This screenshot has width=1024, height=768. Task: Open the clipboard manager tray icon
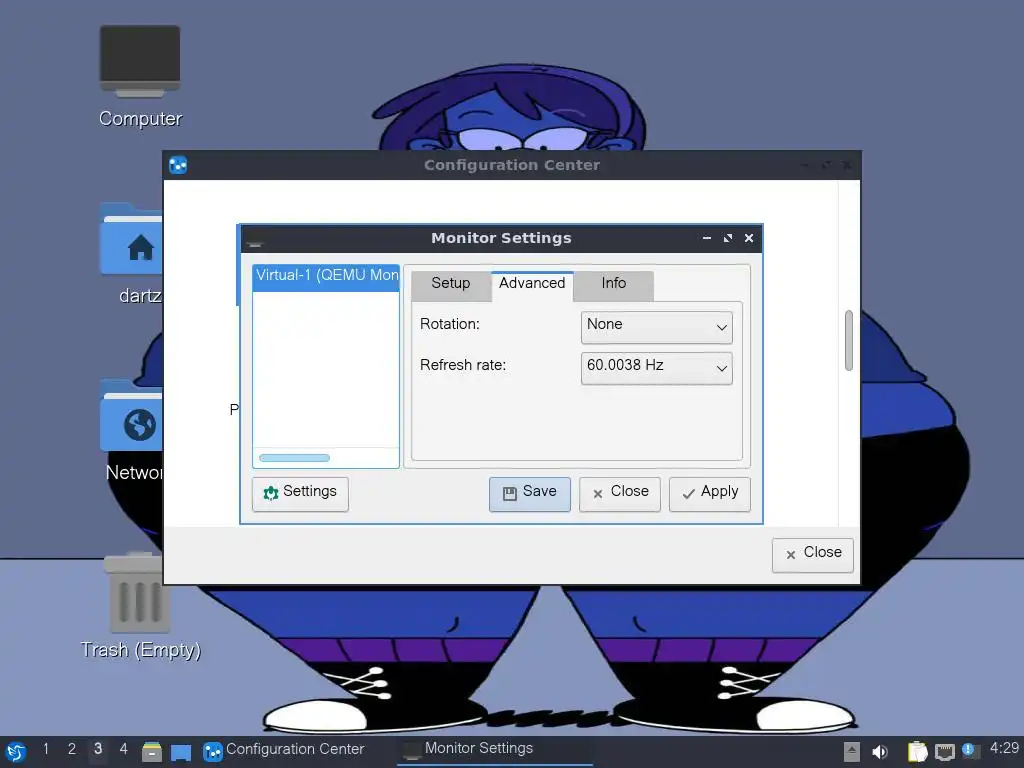[917, 752]
